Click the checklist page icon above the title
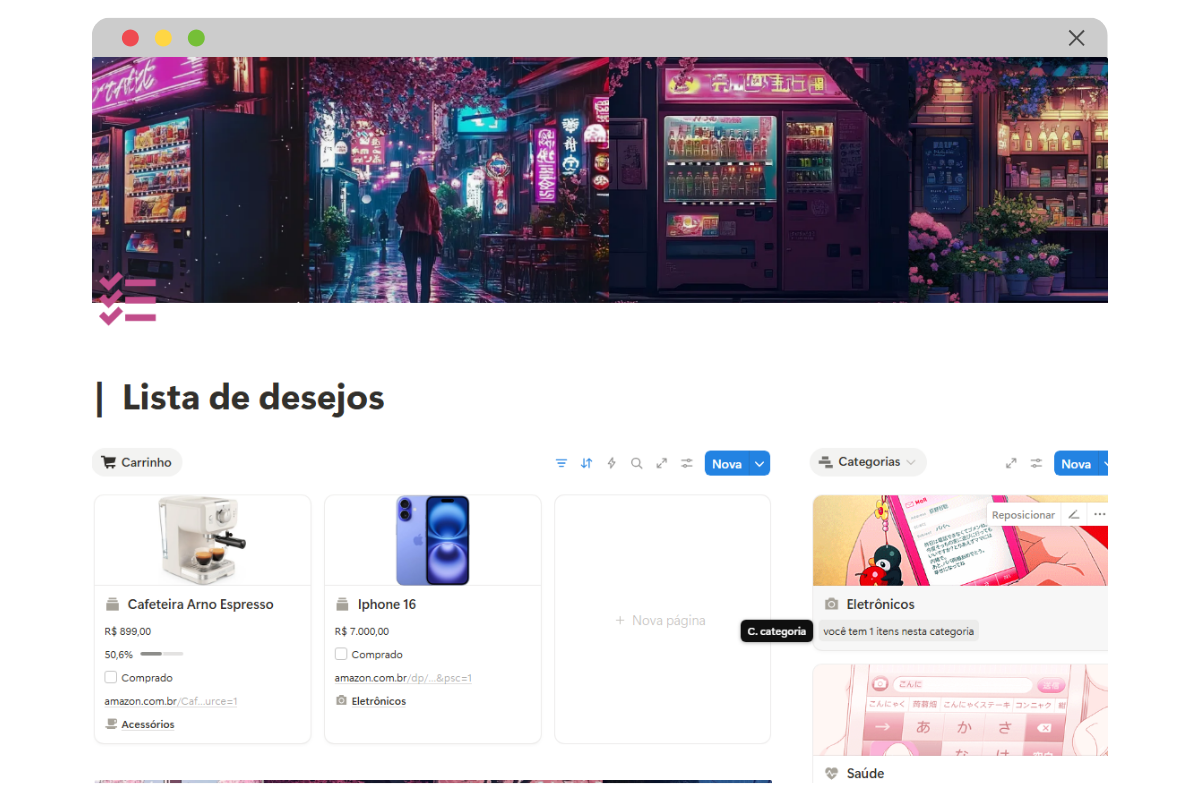 (127, 298)
